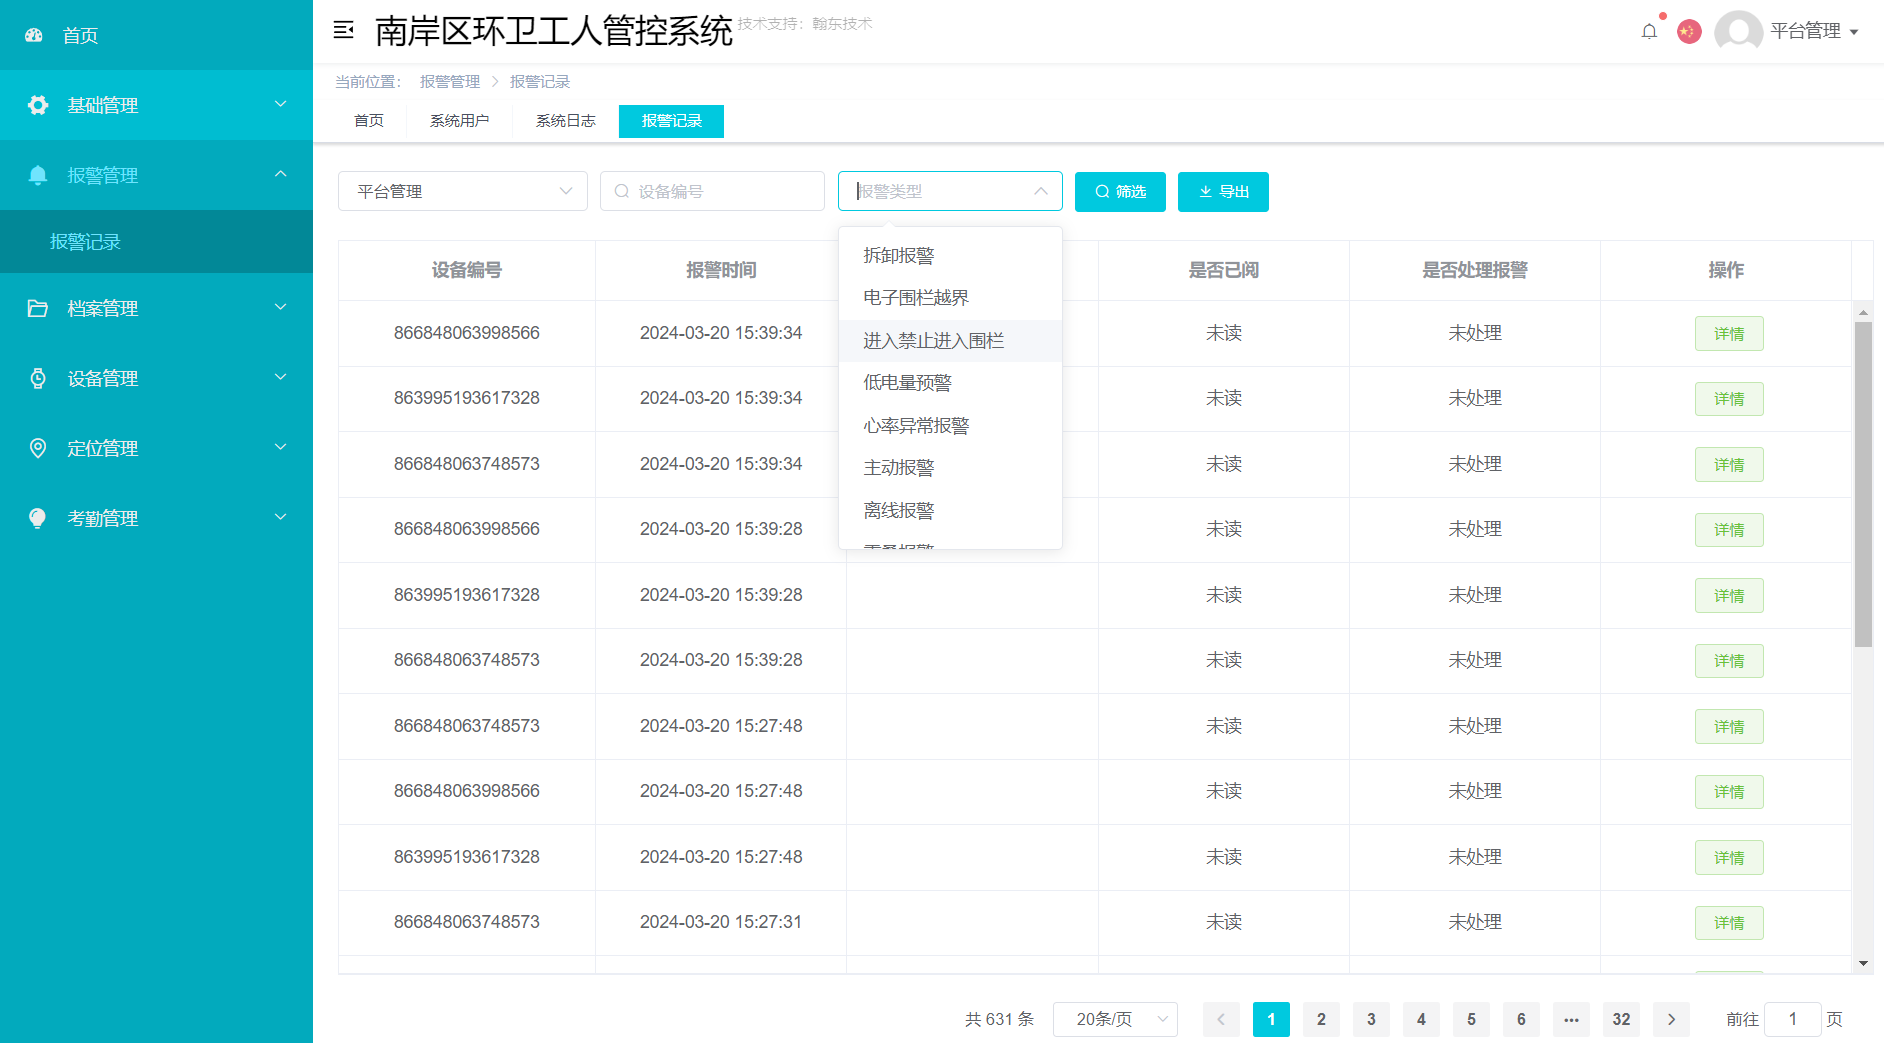Choose 电子围栏越界 from the list

click(950, 298)
